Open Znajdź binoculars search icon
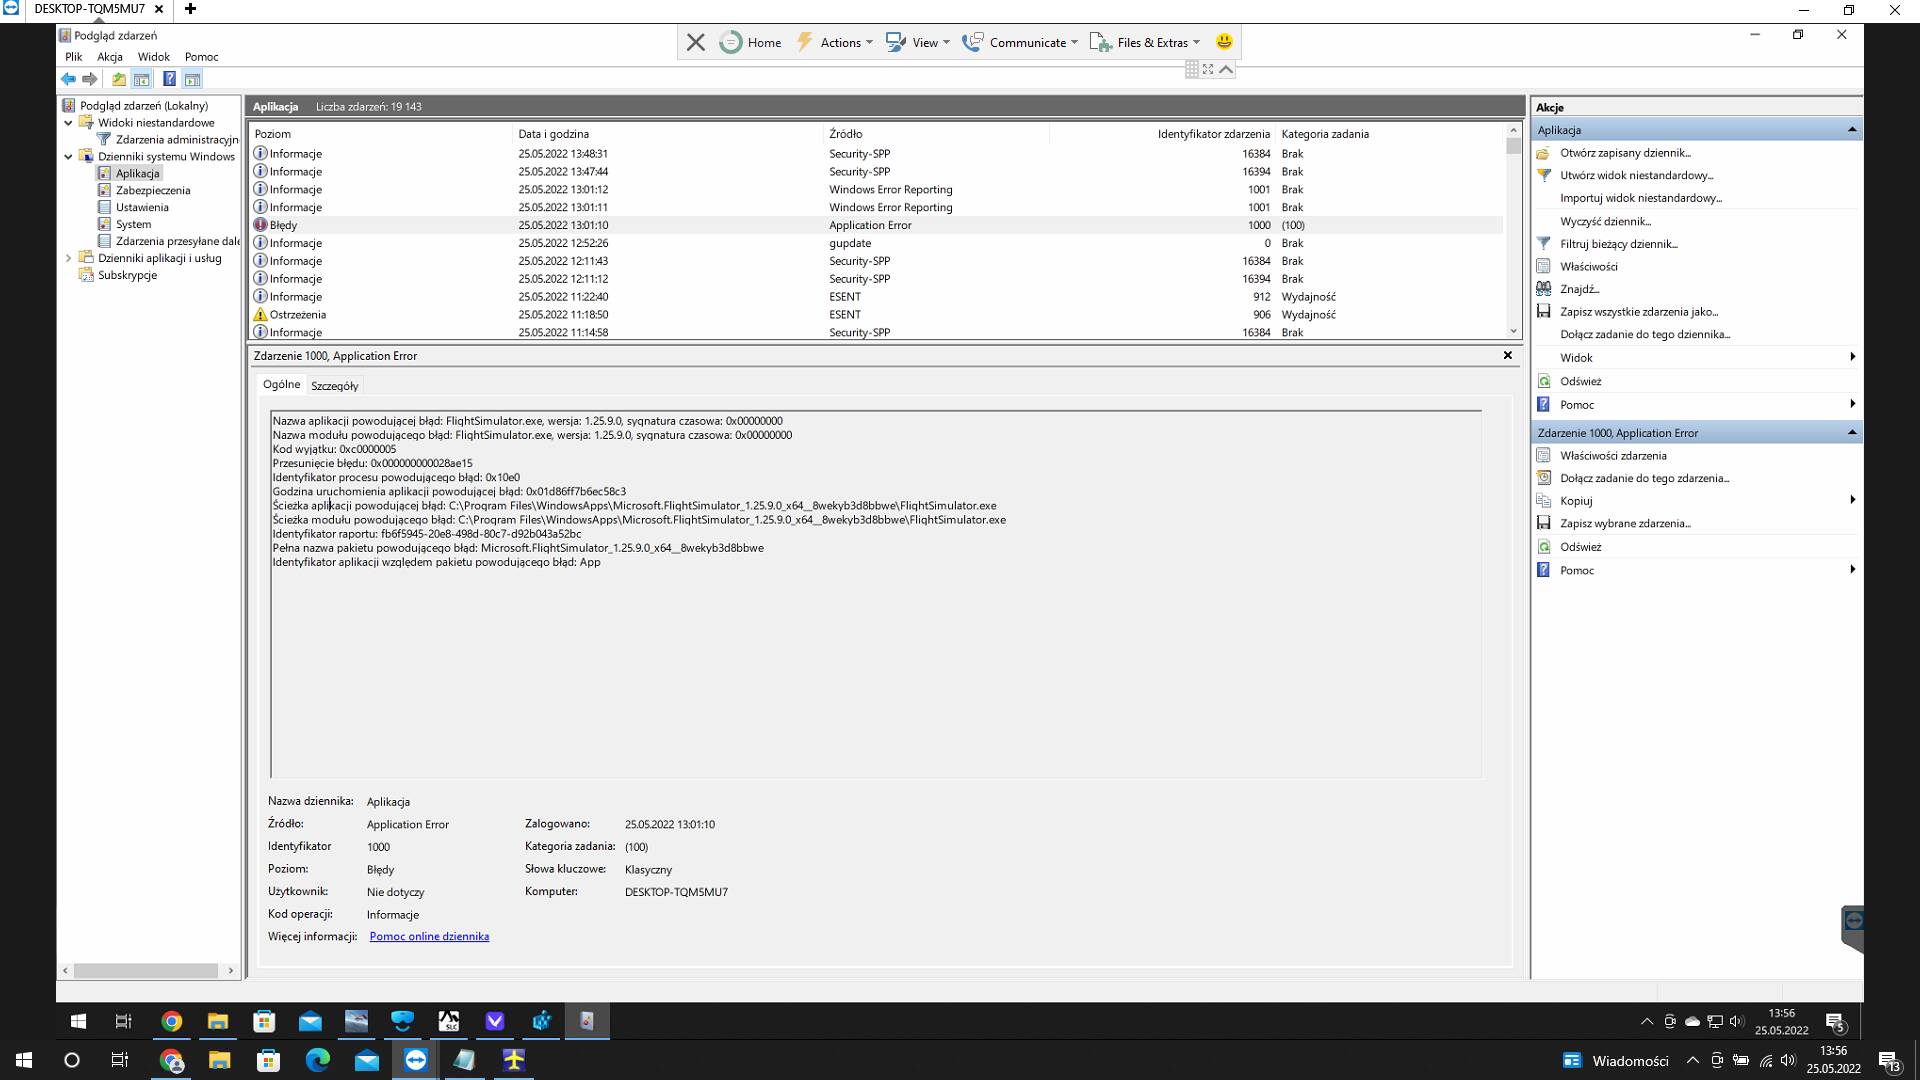 (x=1545, y=289)
